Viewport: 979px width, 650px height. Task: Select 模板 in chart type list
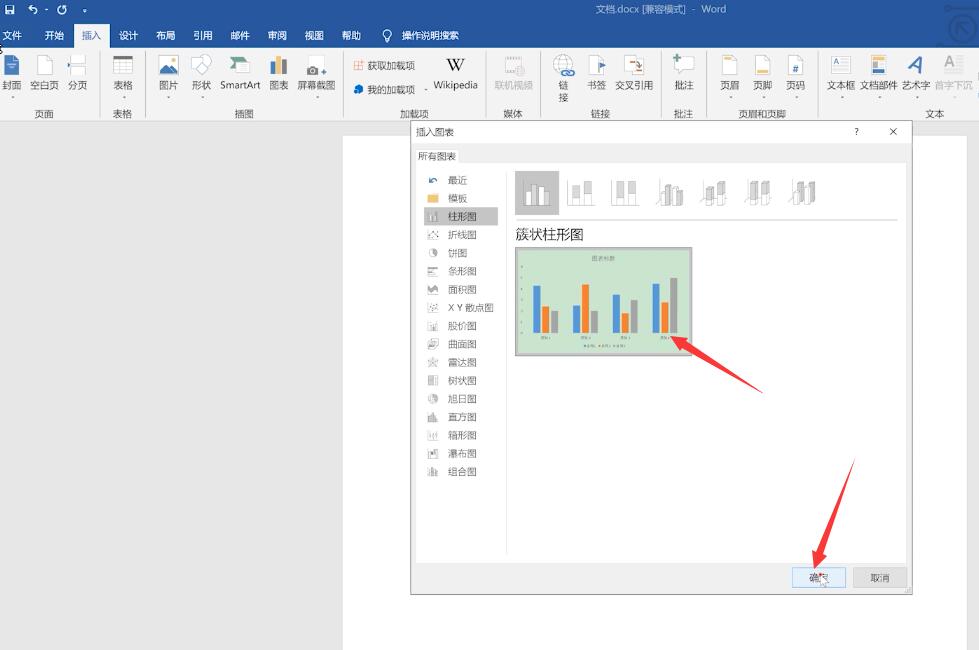click(x=461, y=198)
